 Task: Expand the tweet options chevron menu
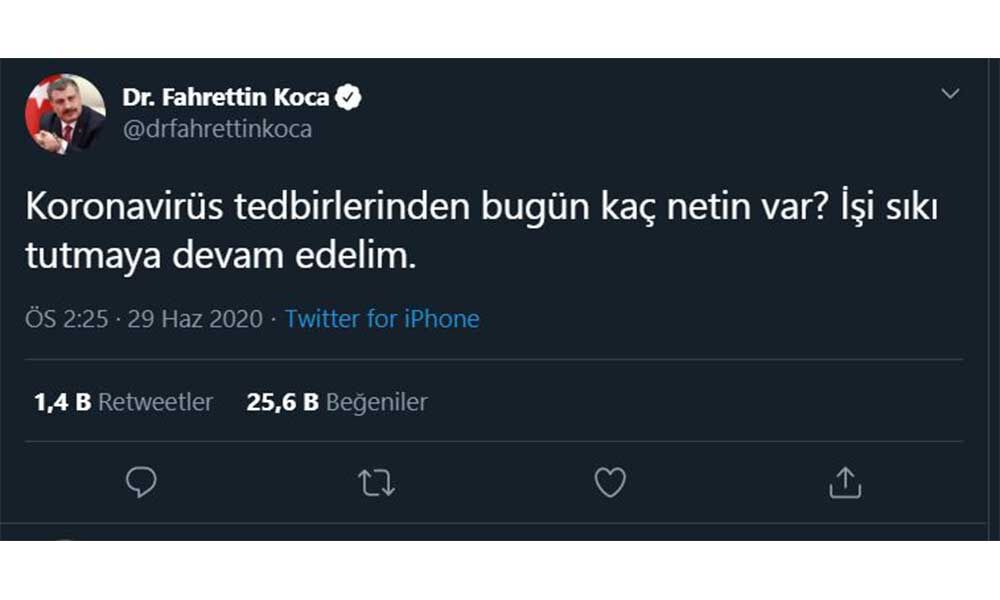click(x=950, y=94)
